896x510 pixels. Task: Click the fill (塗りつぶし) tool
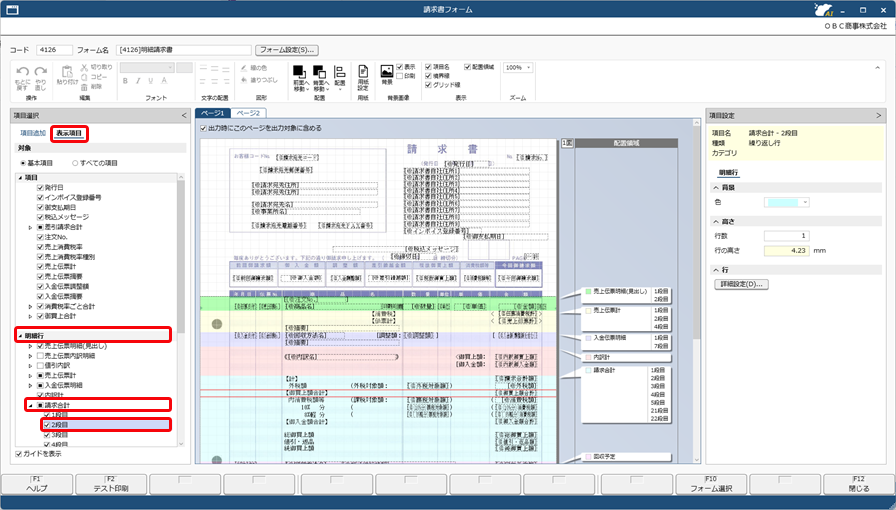pyautogui.click(x=259, y=80)
